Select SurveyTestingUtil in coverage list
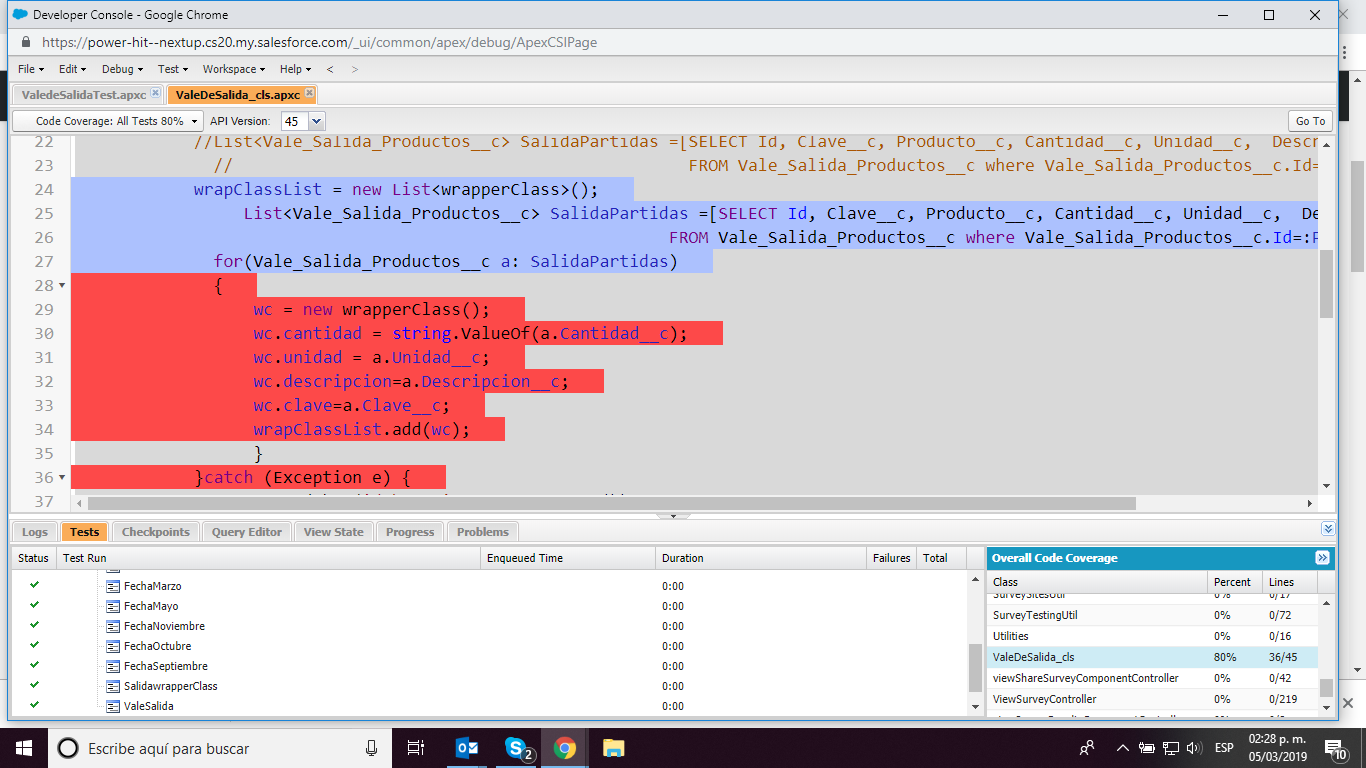 [x=1152, y=615]
